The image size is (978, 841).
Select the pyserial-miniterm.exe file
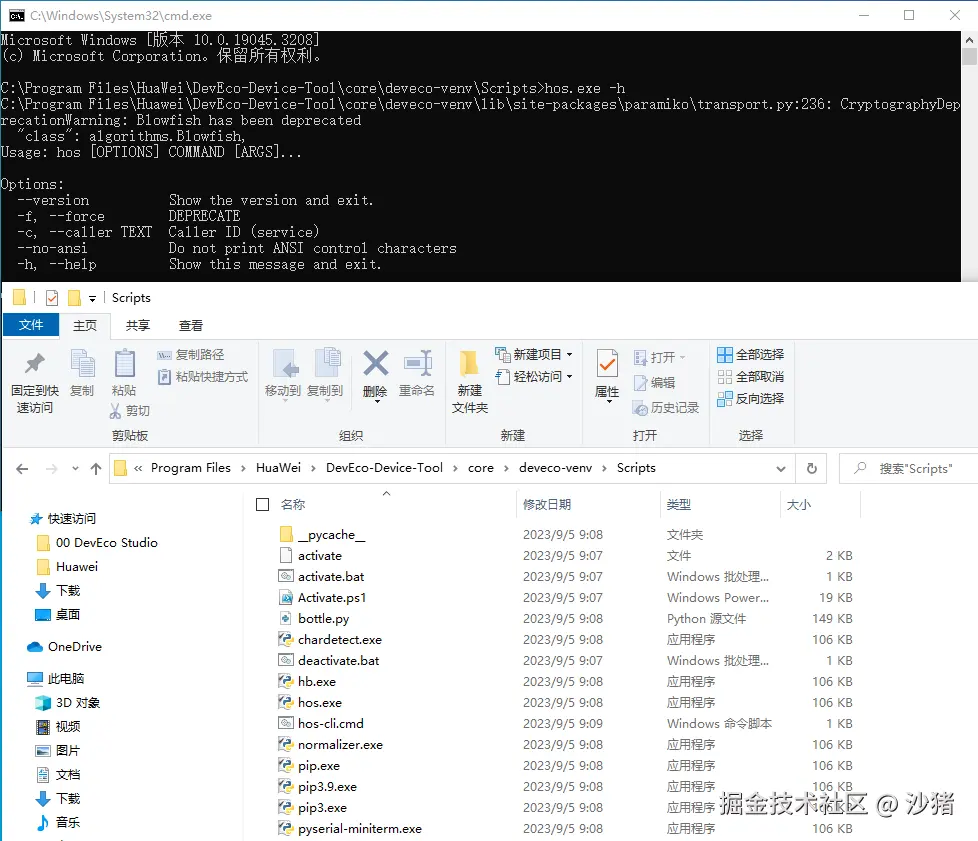(360, 829)
